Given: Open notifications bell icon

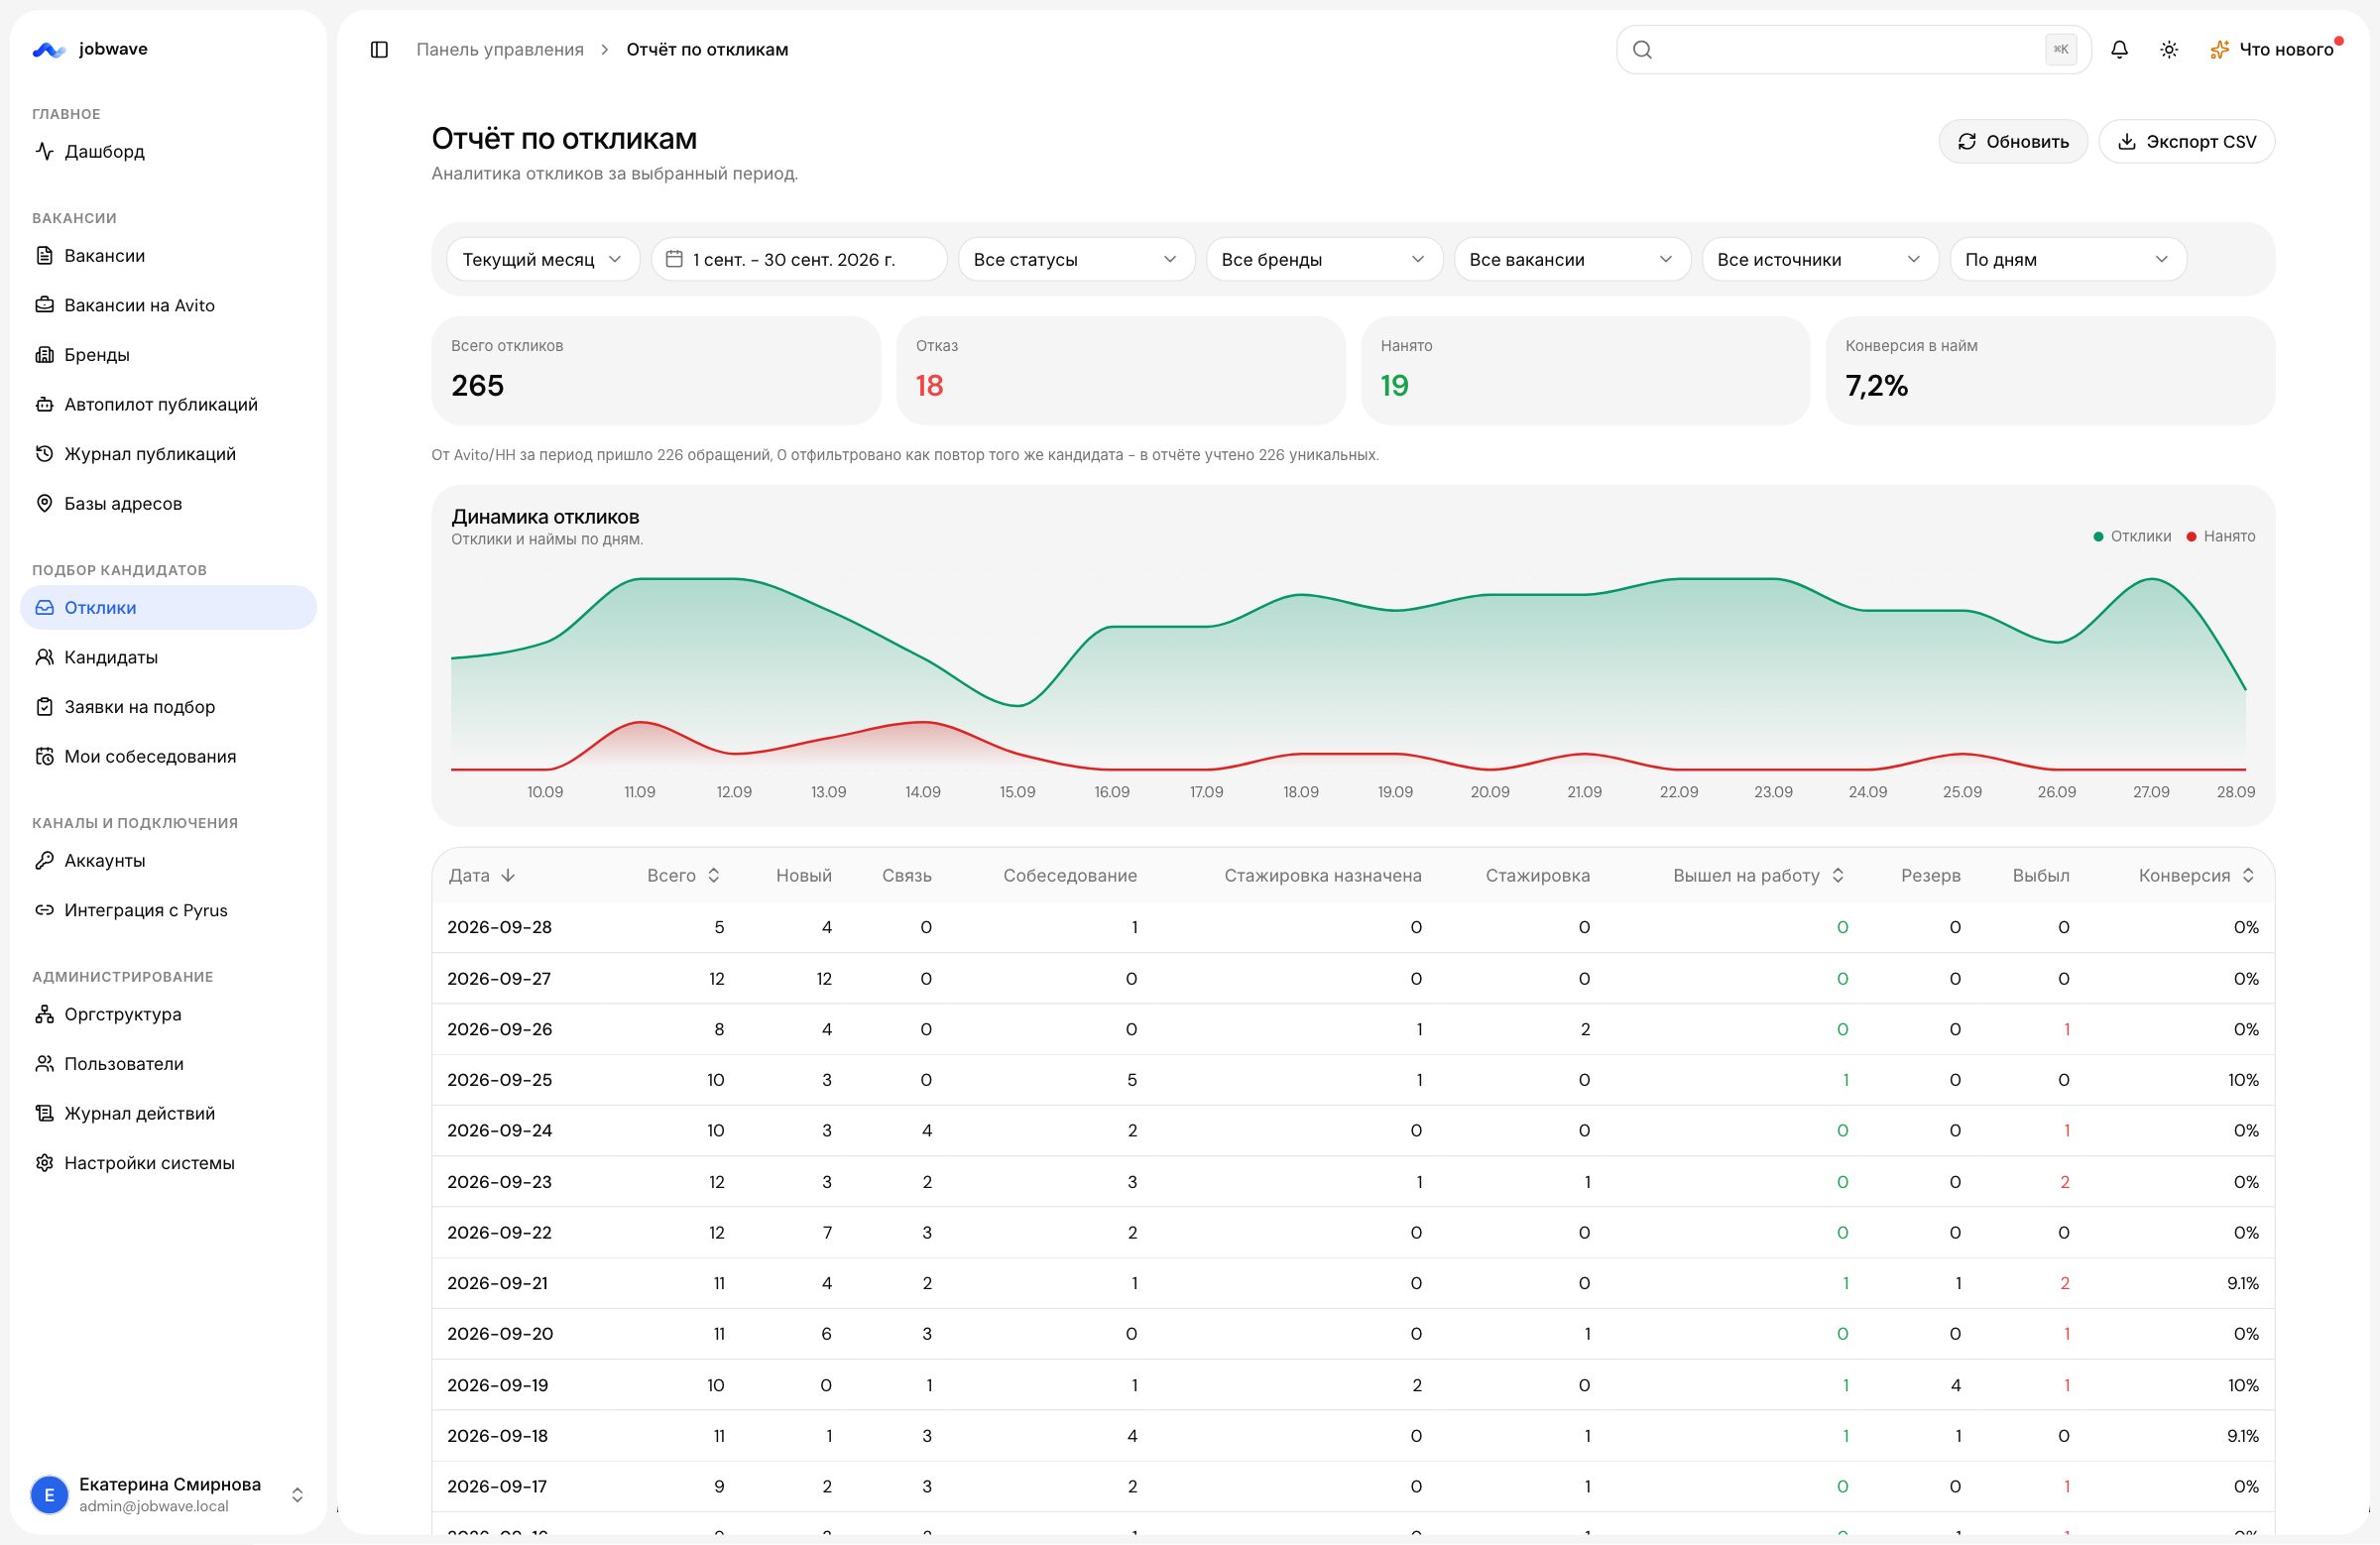Looking at the screenshot, I should pyautogui.click(x=2119, y=49).
